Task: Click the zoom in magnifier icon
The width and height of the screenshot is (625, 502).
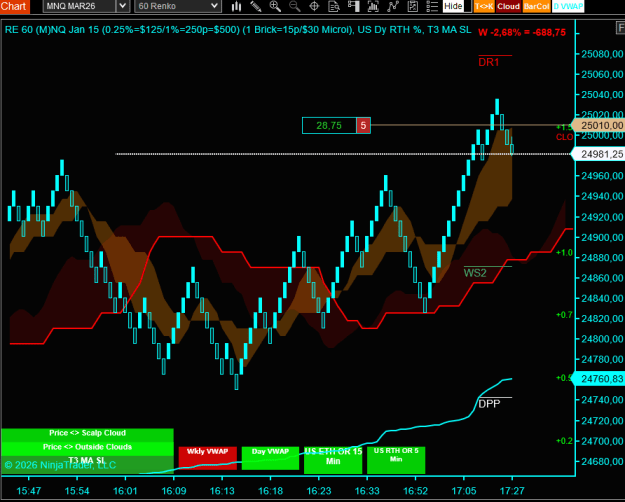Action: [275, 6]
